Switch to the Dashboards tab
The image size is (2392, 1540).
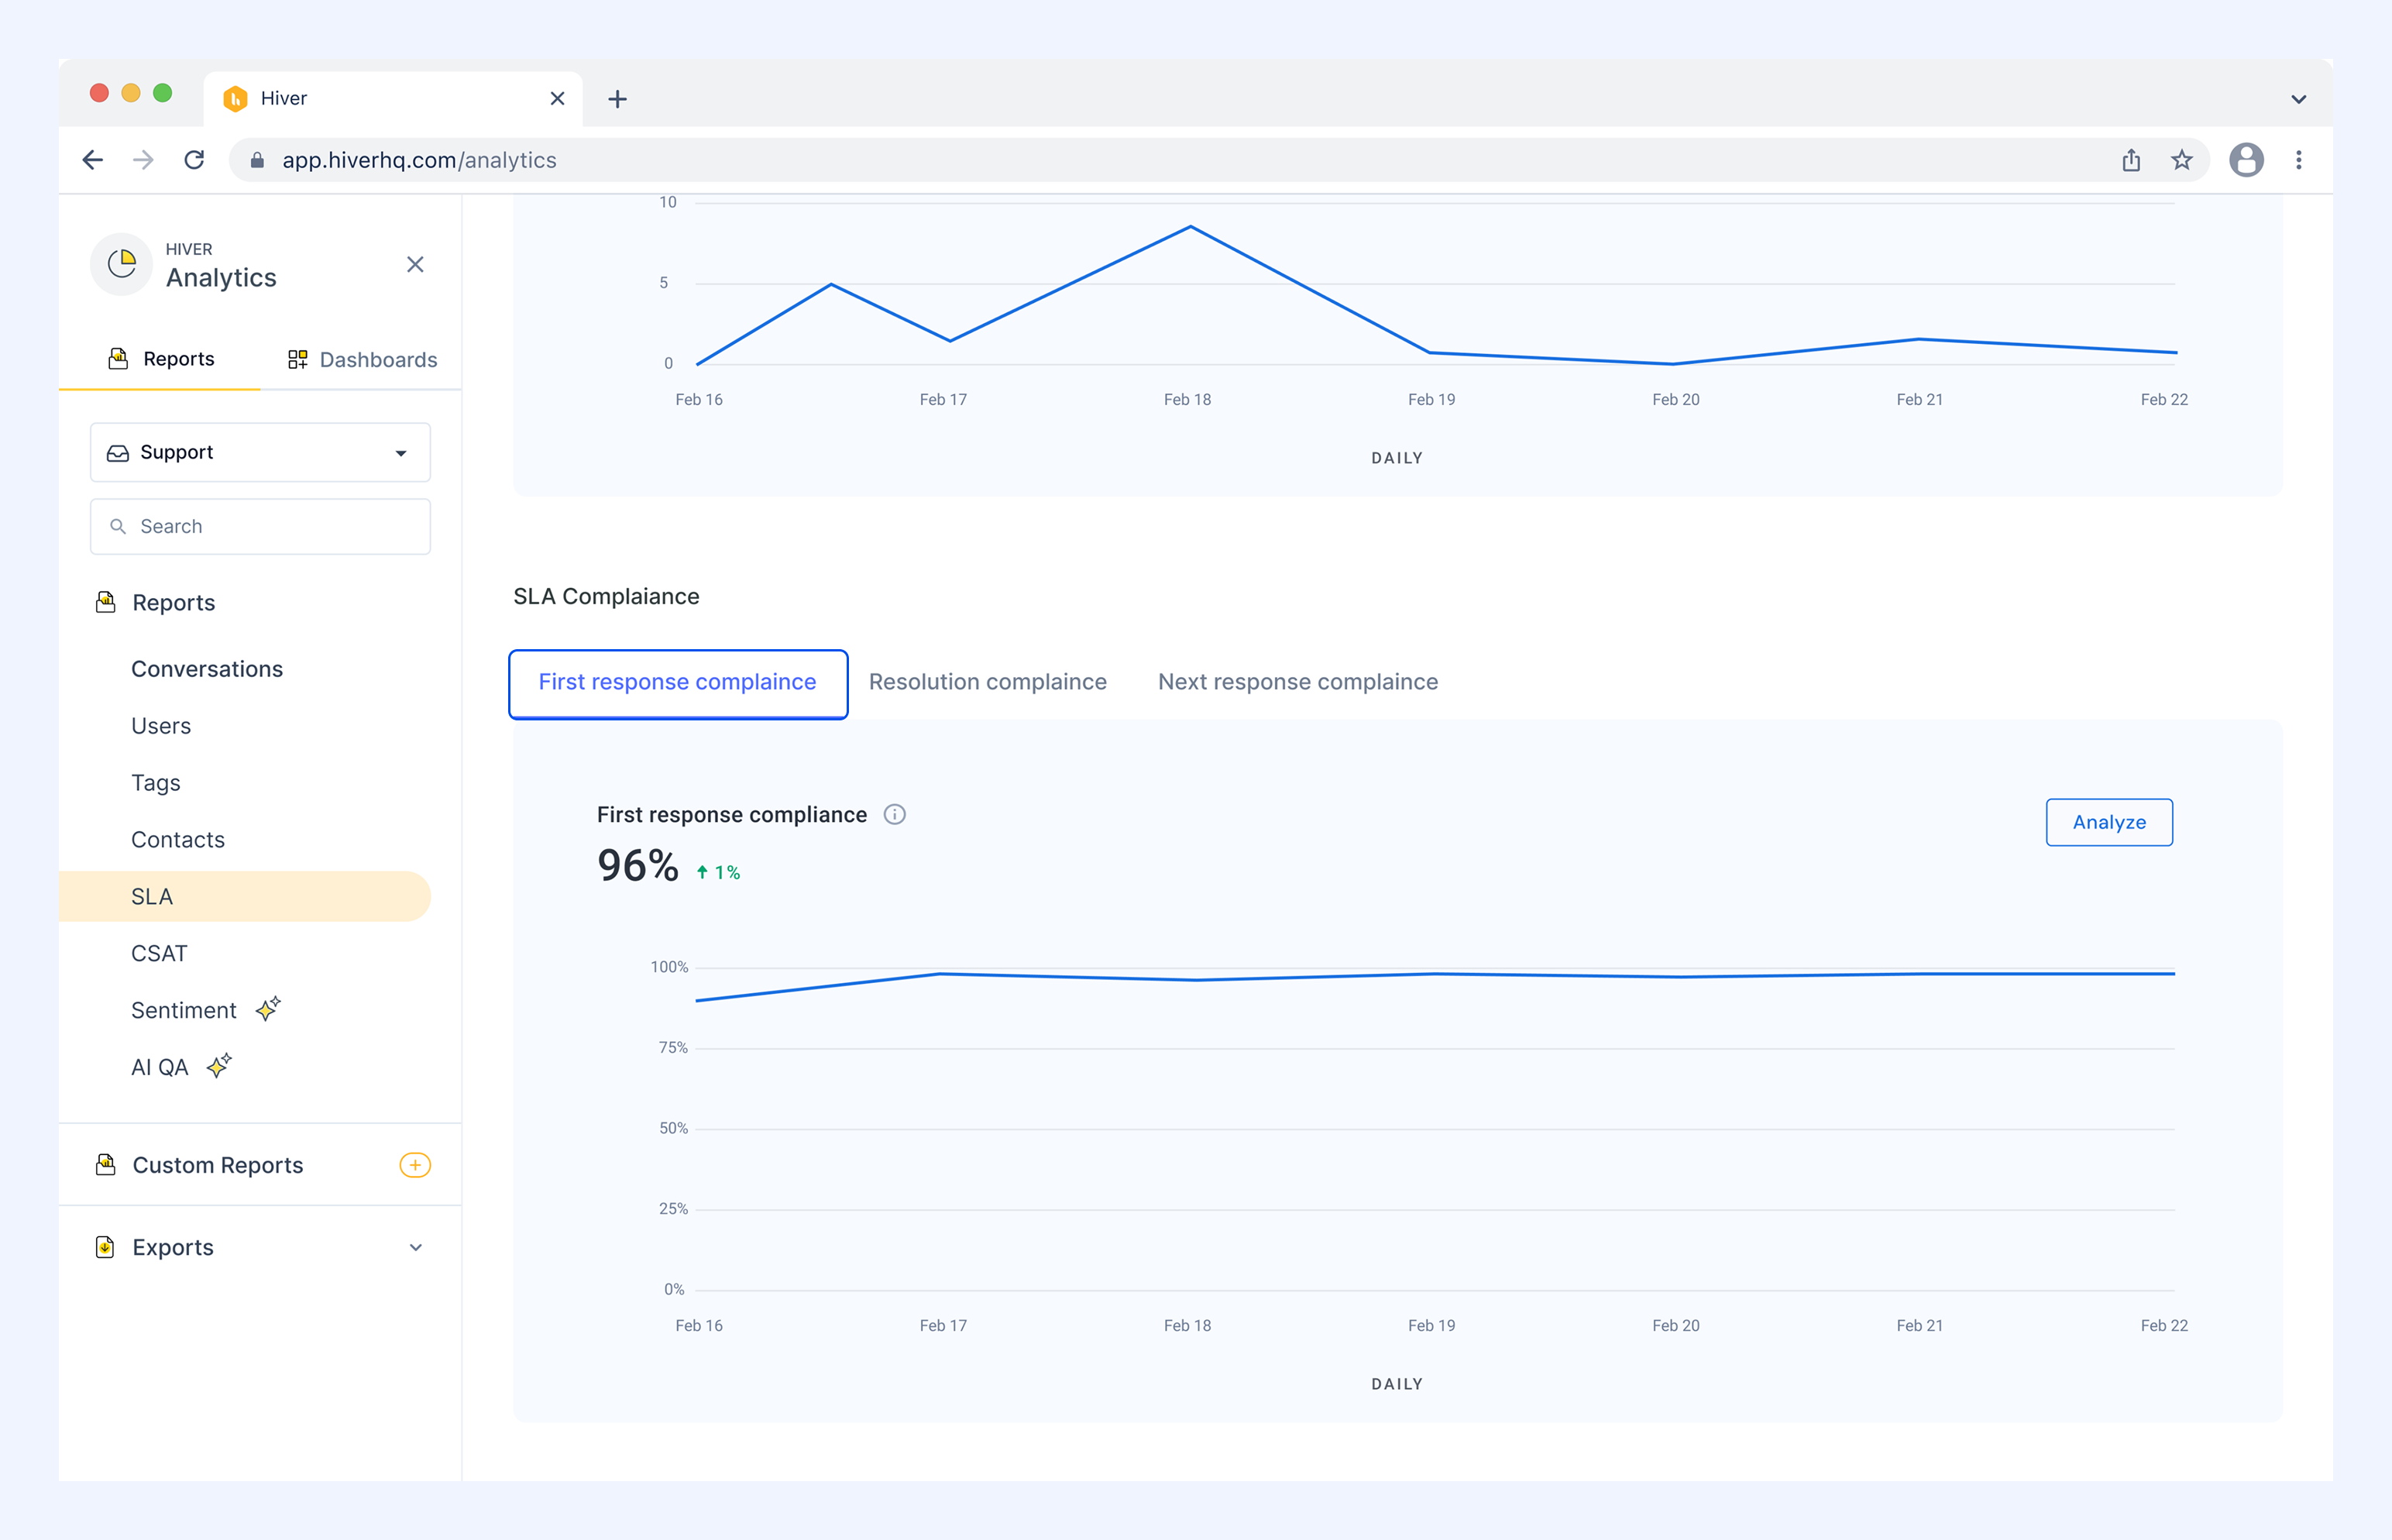point(362,359)
